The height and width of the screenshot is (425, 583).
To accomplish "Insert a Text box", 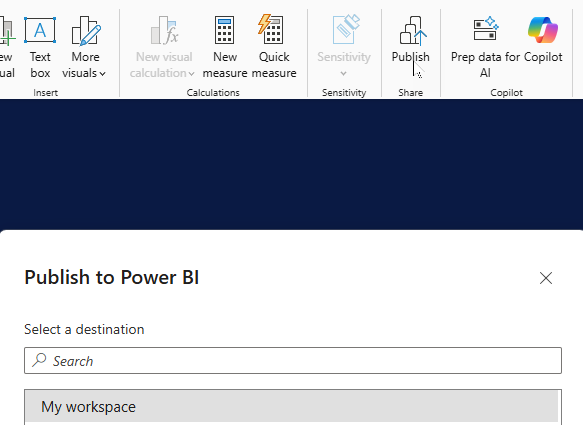I will point(40,47).
